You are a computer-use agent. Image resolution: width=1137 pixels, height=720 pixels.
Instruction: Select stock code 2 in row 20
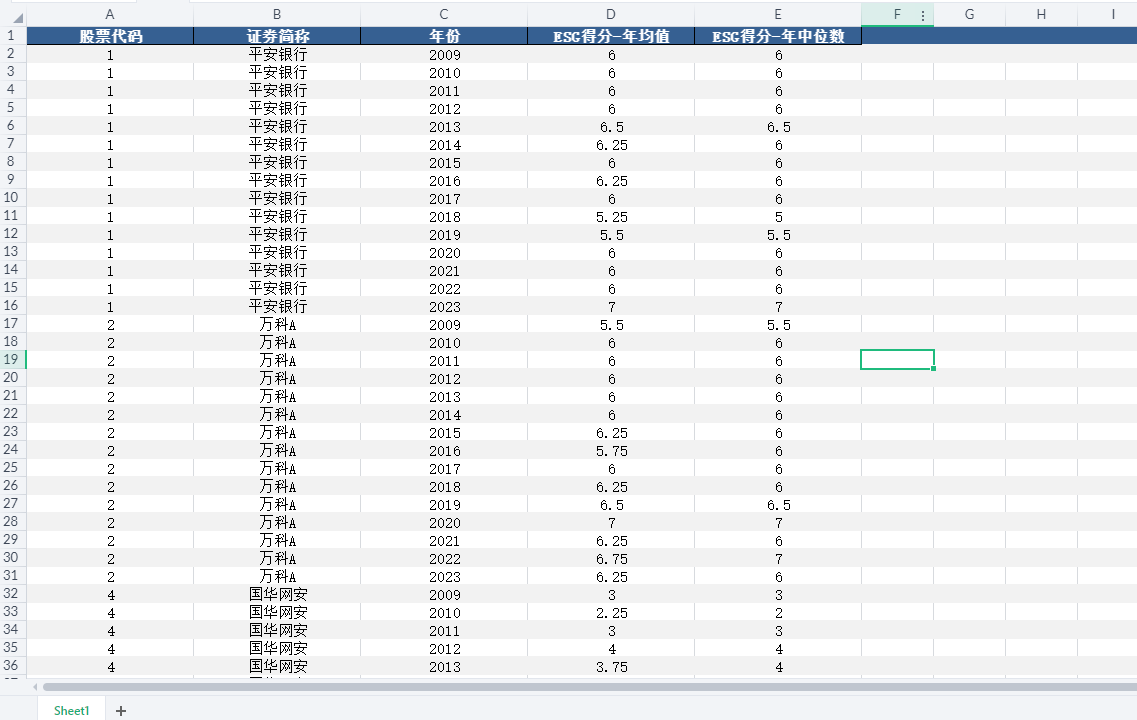(110, 378)
